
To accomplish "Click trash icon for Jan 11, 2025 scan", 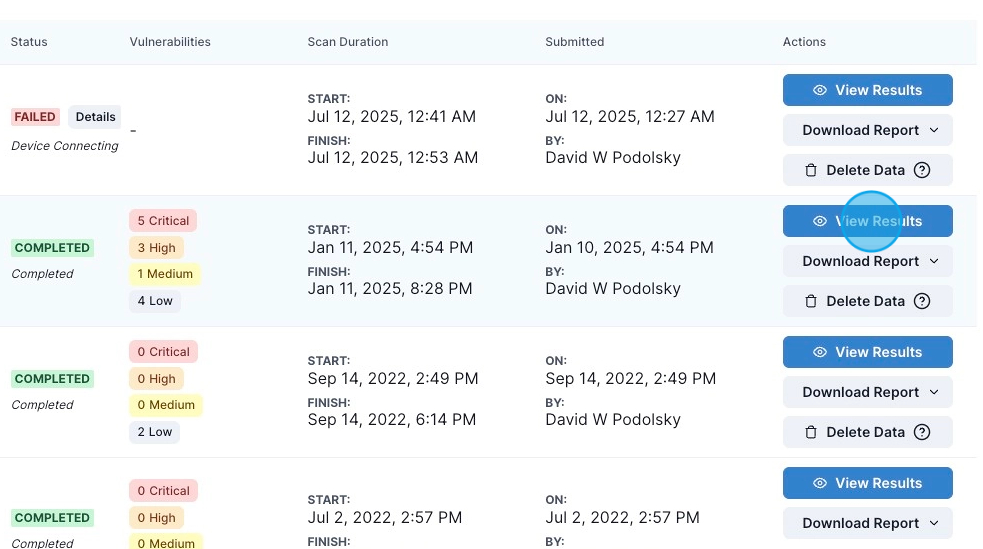I will (x=811, y=301).
